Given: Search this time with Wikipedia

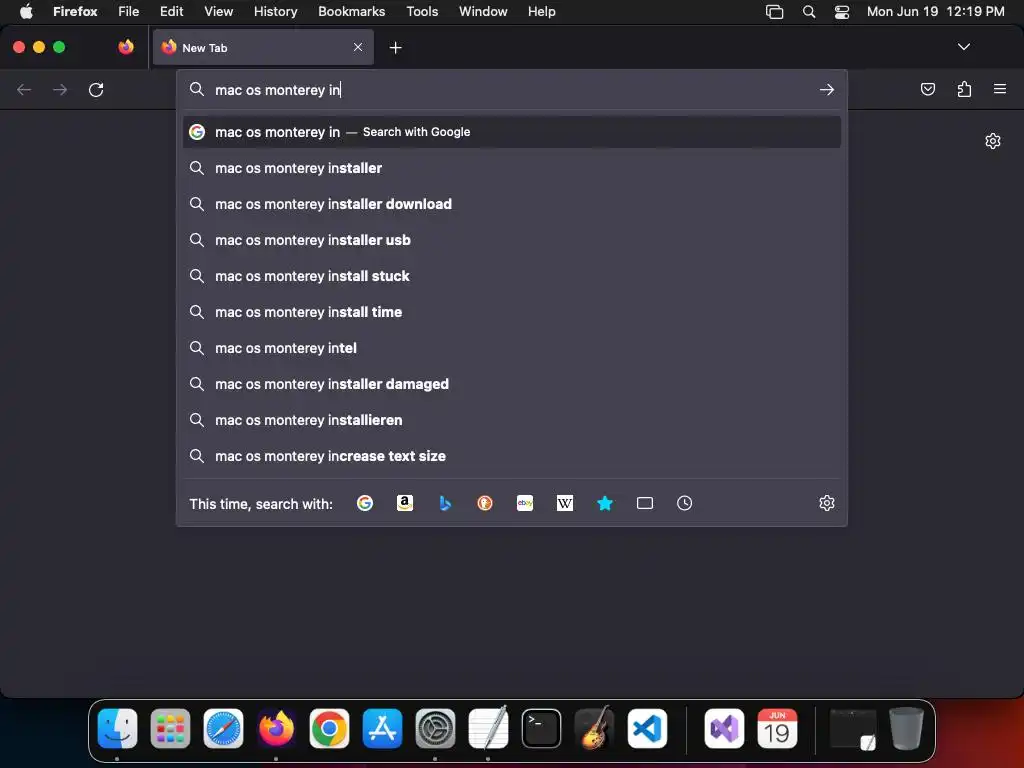Looking at the screenshot, I should tap(565, 503).
